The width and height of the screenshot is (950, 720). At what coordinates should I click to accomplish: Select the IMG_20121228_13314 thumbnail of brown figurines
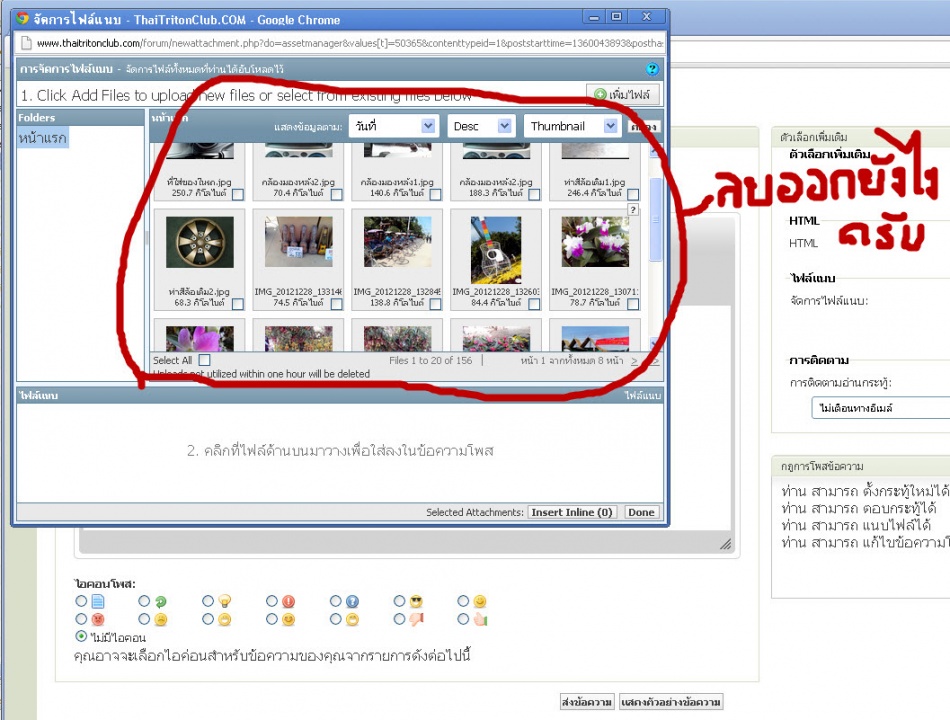pos(299,242)
